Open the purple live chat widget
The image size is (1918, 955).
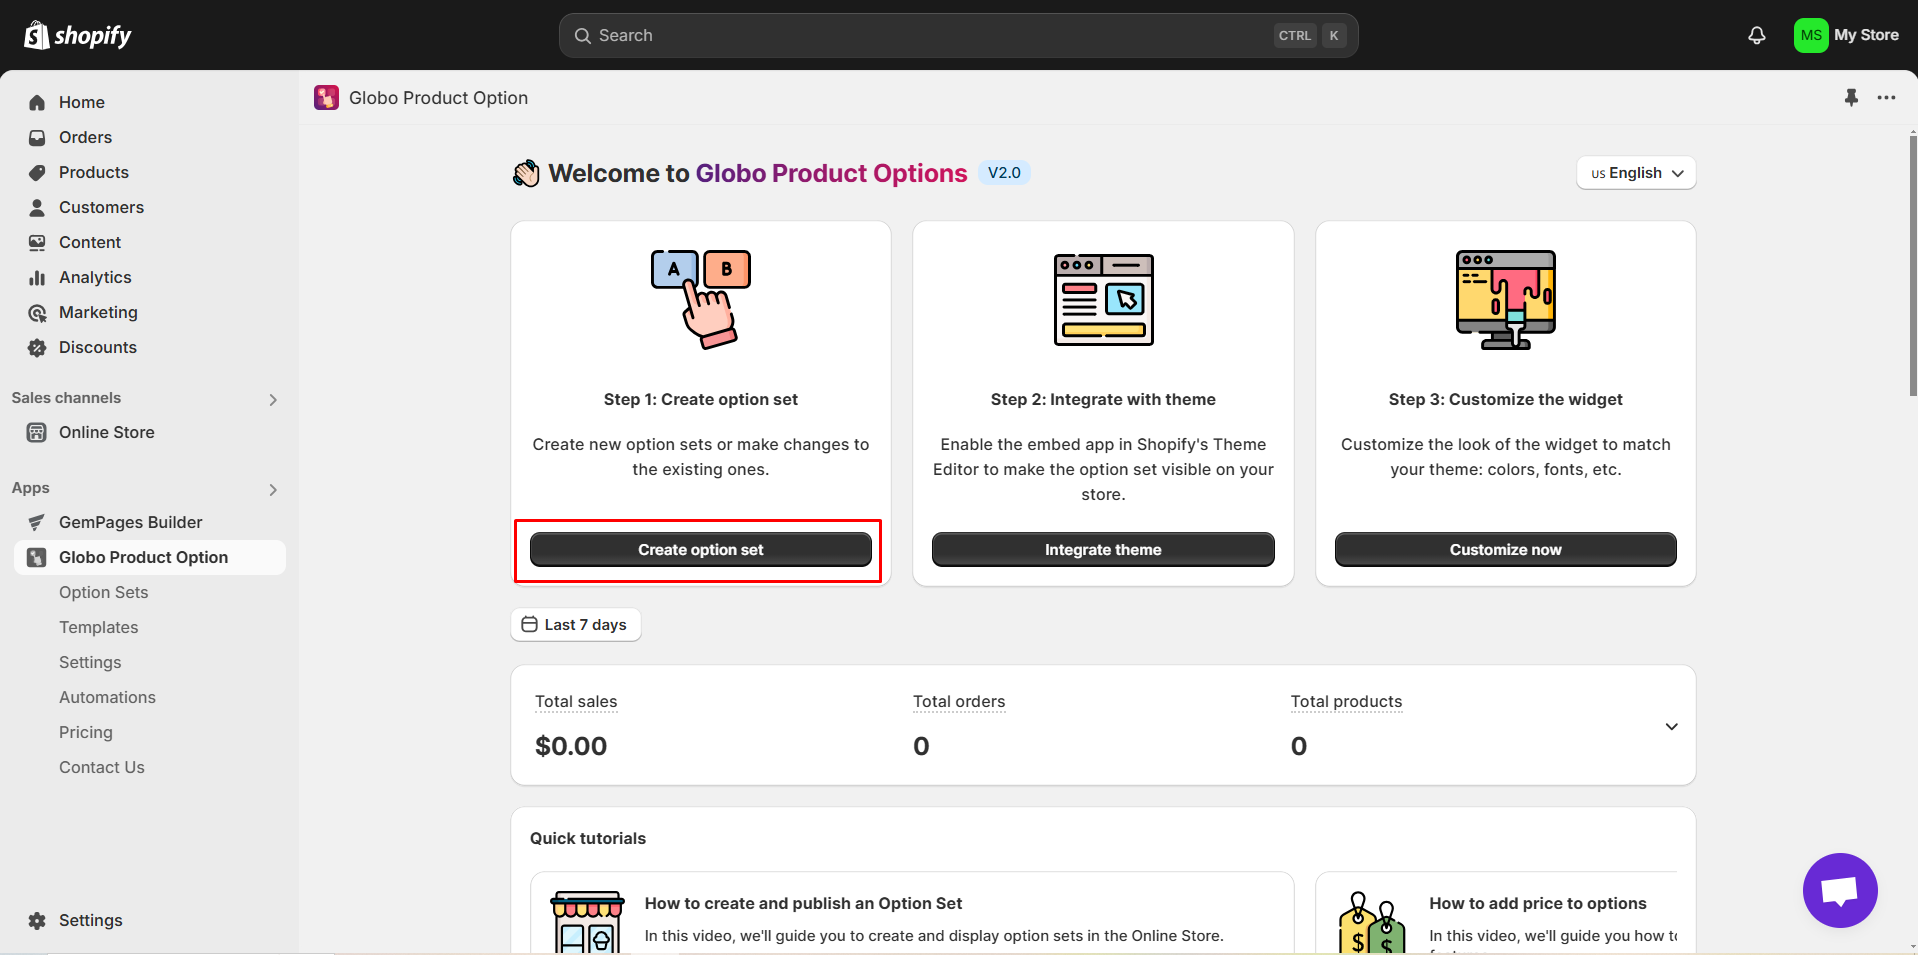point(1839,890)
